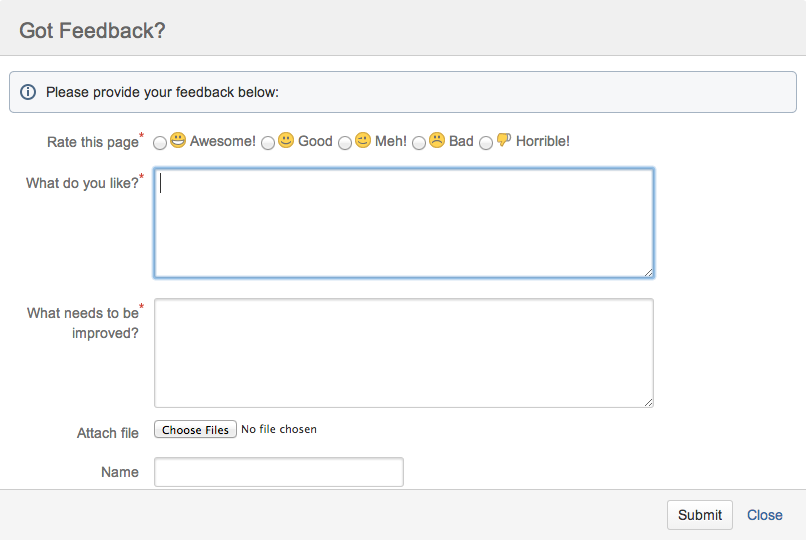Click the Close link
The height and width of the screenshot is (540, 806).
[x=765, y=515]
